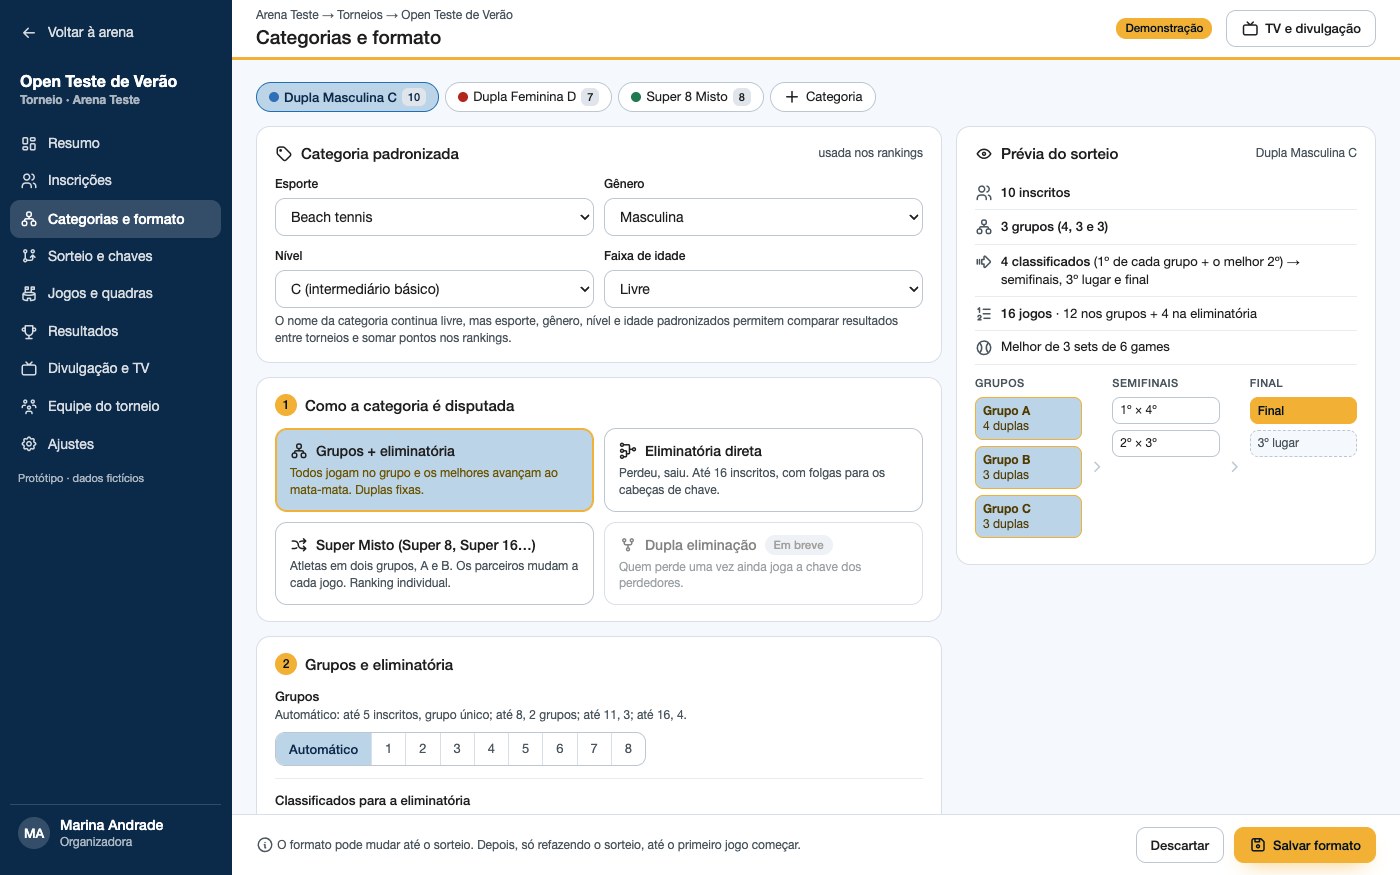Click the red dot on Dupla Feminina D tab
The width and height of the screenshot is (1400, 875).
(x=463, y=97)
